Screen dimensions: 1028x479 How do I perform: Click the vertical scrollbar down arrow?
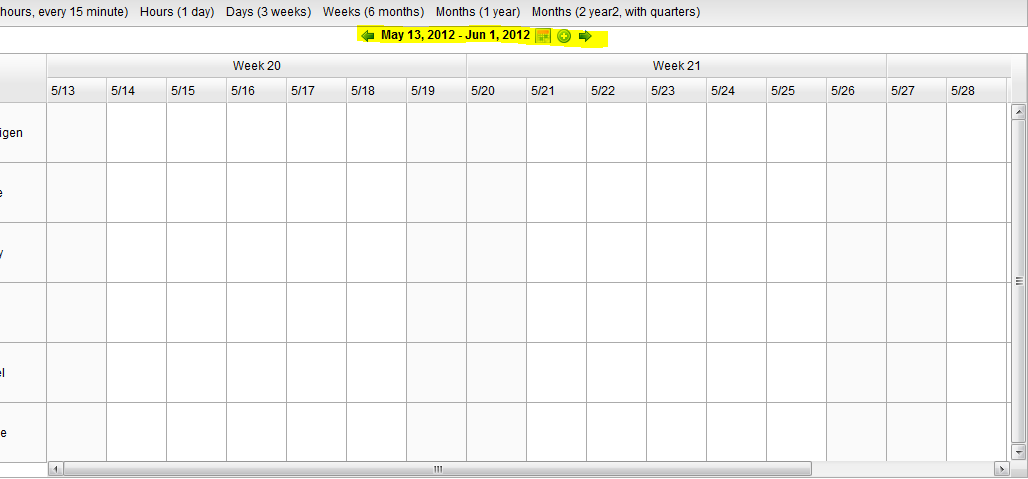click(x=1018, y=451)
